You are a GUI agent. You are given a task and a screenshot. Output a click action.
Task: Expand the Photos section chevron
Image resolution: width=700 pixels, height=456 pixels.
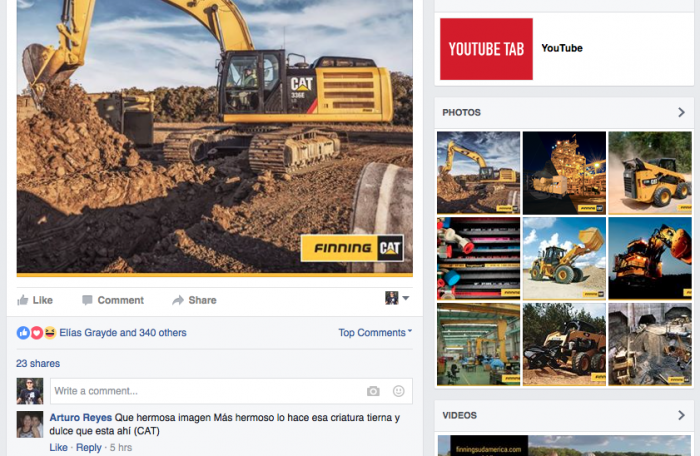pos(681,113)
